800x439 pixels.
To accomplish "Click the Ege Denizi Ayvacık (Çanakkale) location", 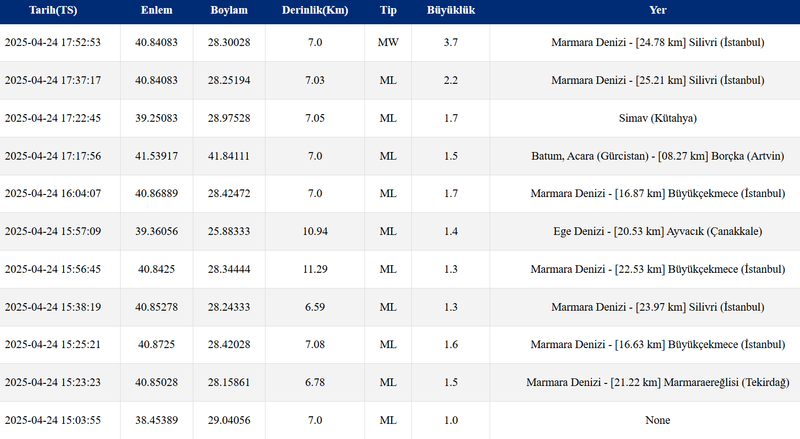I will [657, 231].
